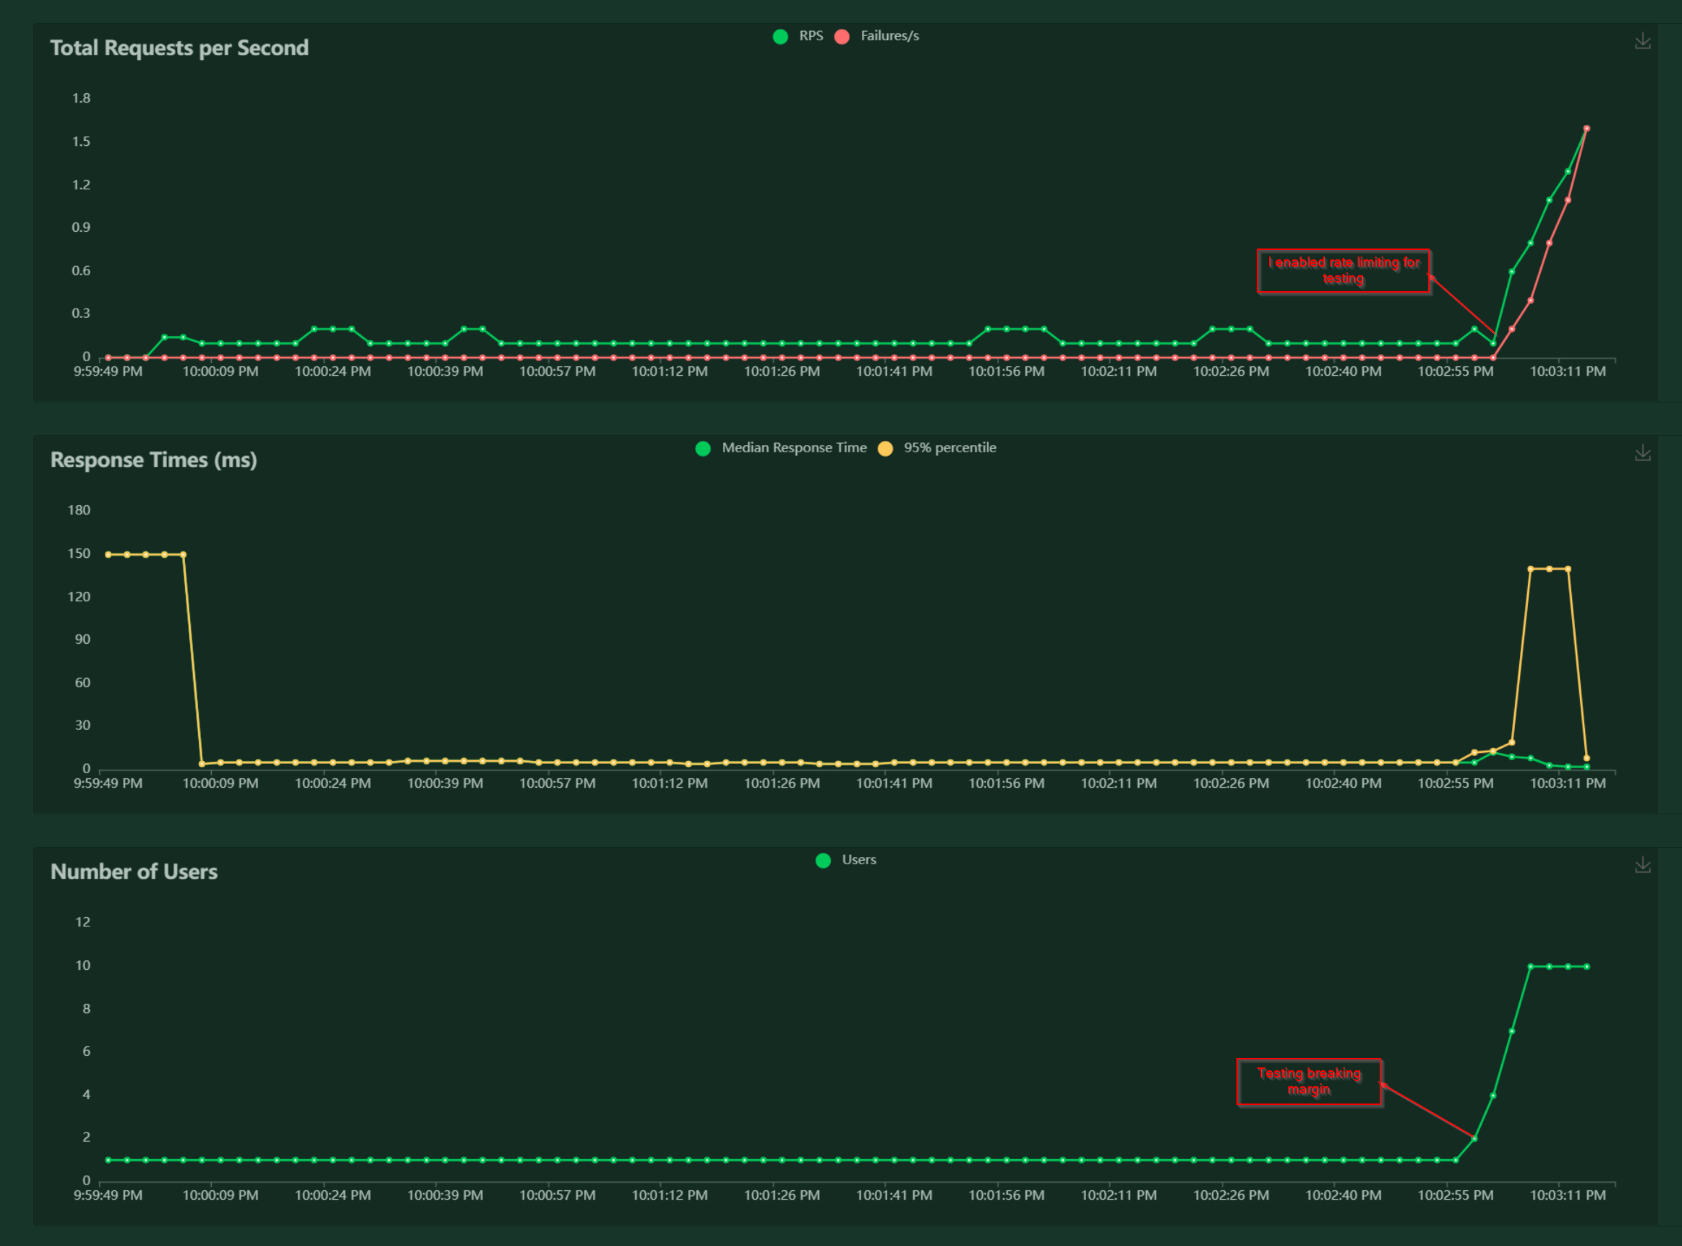Download the Total Requests per Second chart
Image resolution: width=1682 pixels, height=1246 pixels.
click(1643, 40)
